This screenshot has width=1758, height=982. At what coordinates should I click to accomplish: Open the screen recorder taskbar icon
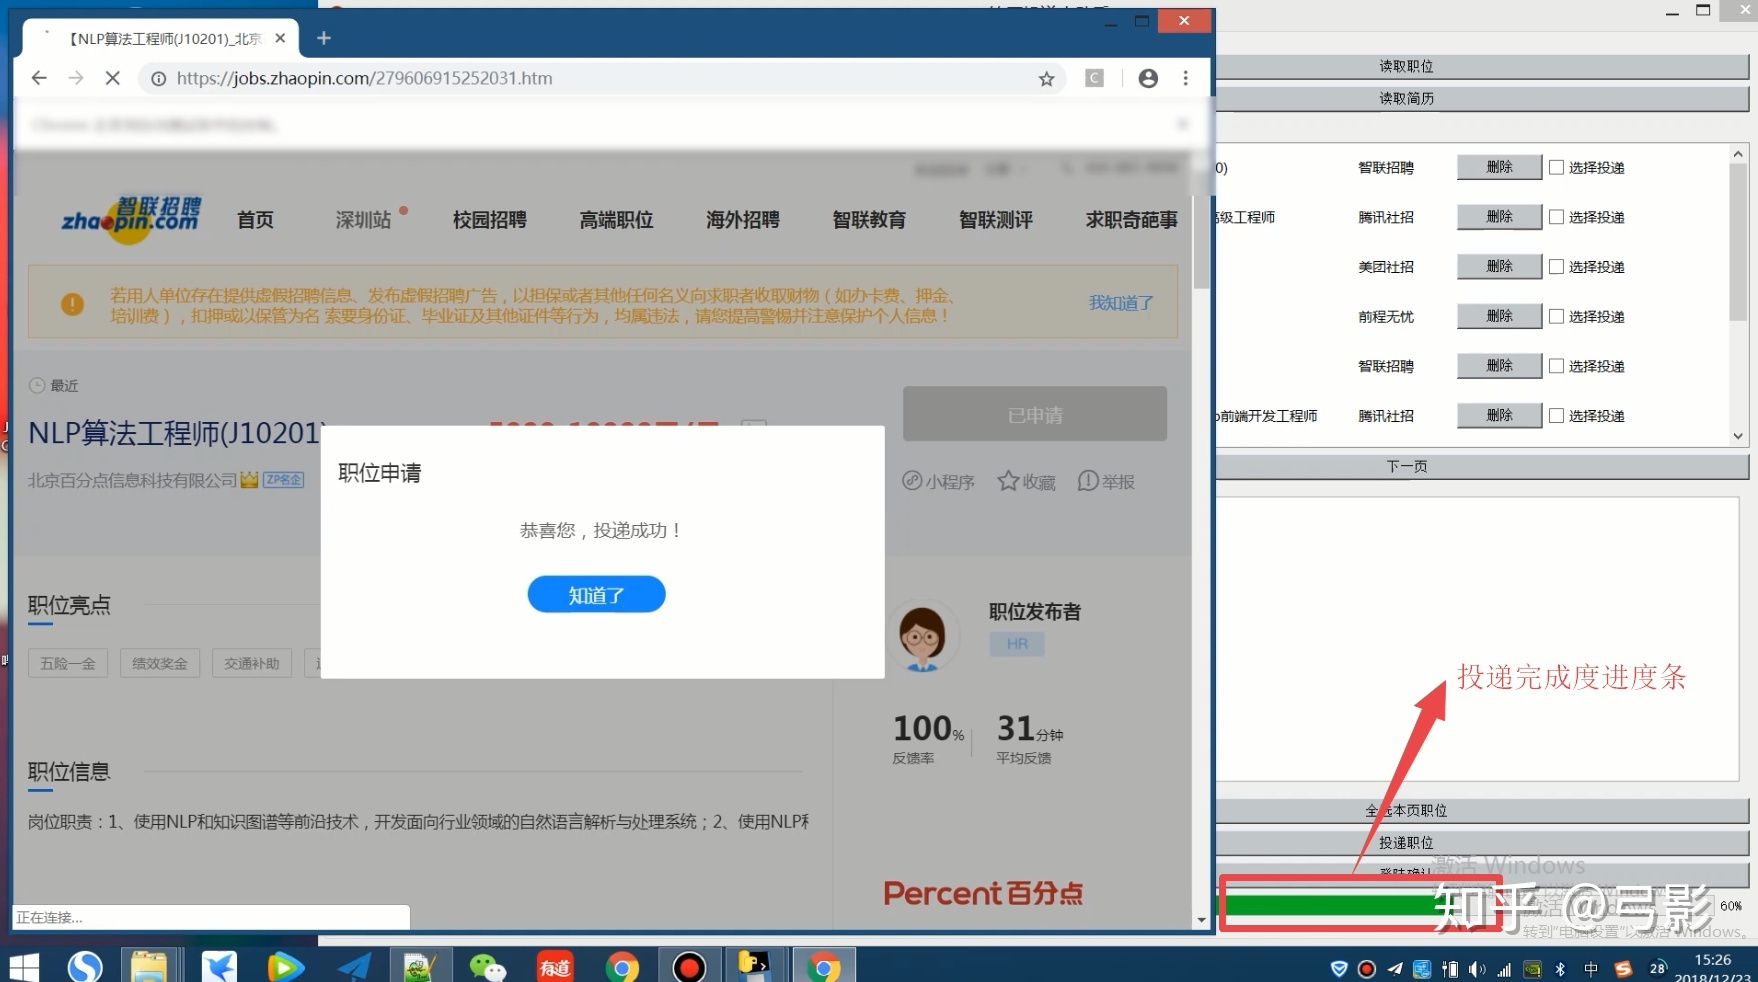pyautogui.click(x=689, y=967)
